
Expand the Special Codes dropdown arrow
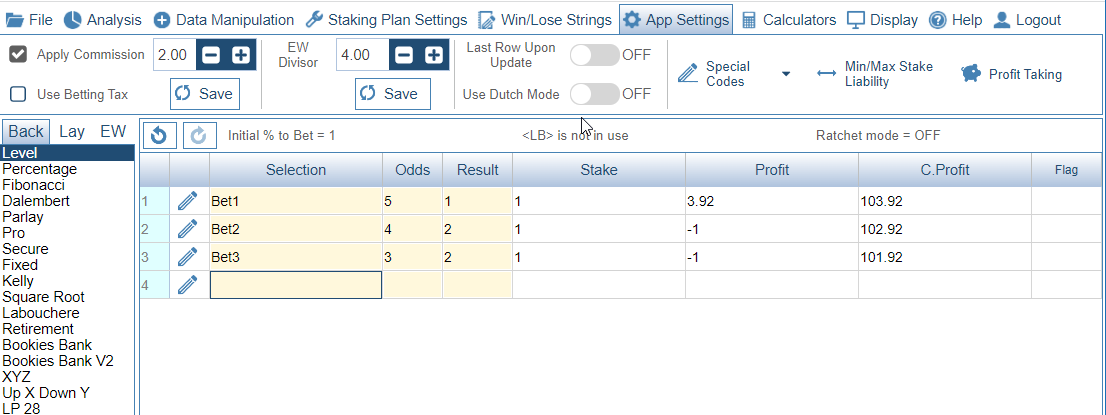coord(786,74)
